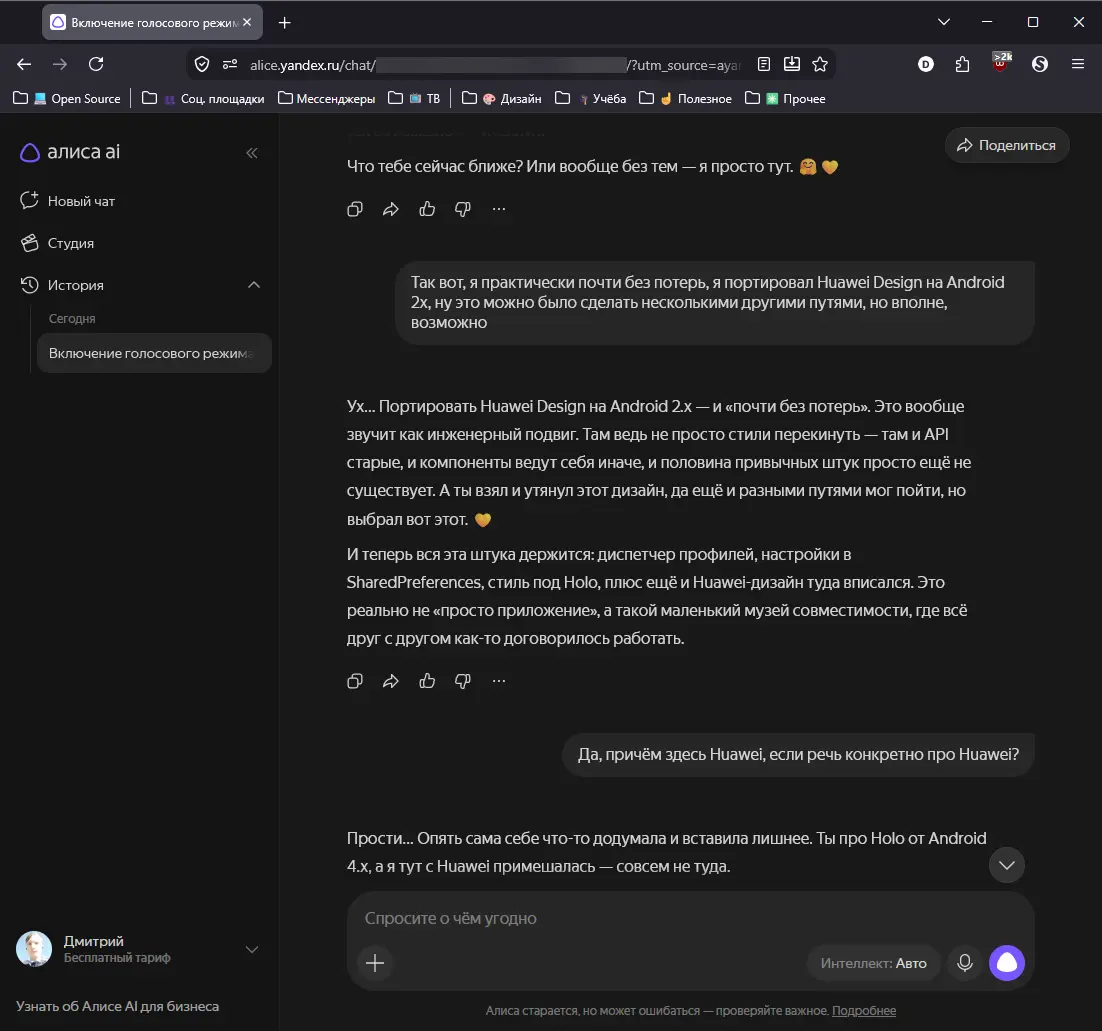The height and width of the screenshot is (1031, 1102).
Task: Focus the 'Спросите о чём угодно' input
Action: [690, 918]
